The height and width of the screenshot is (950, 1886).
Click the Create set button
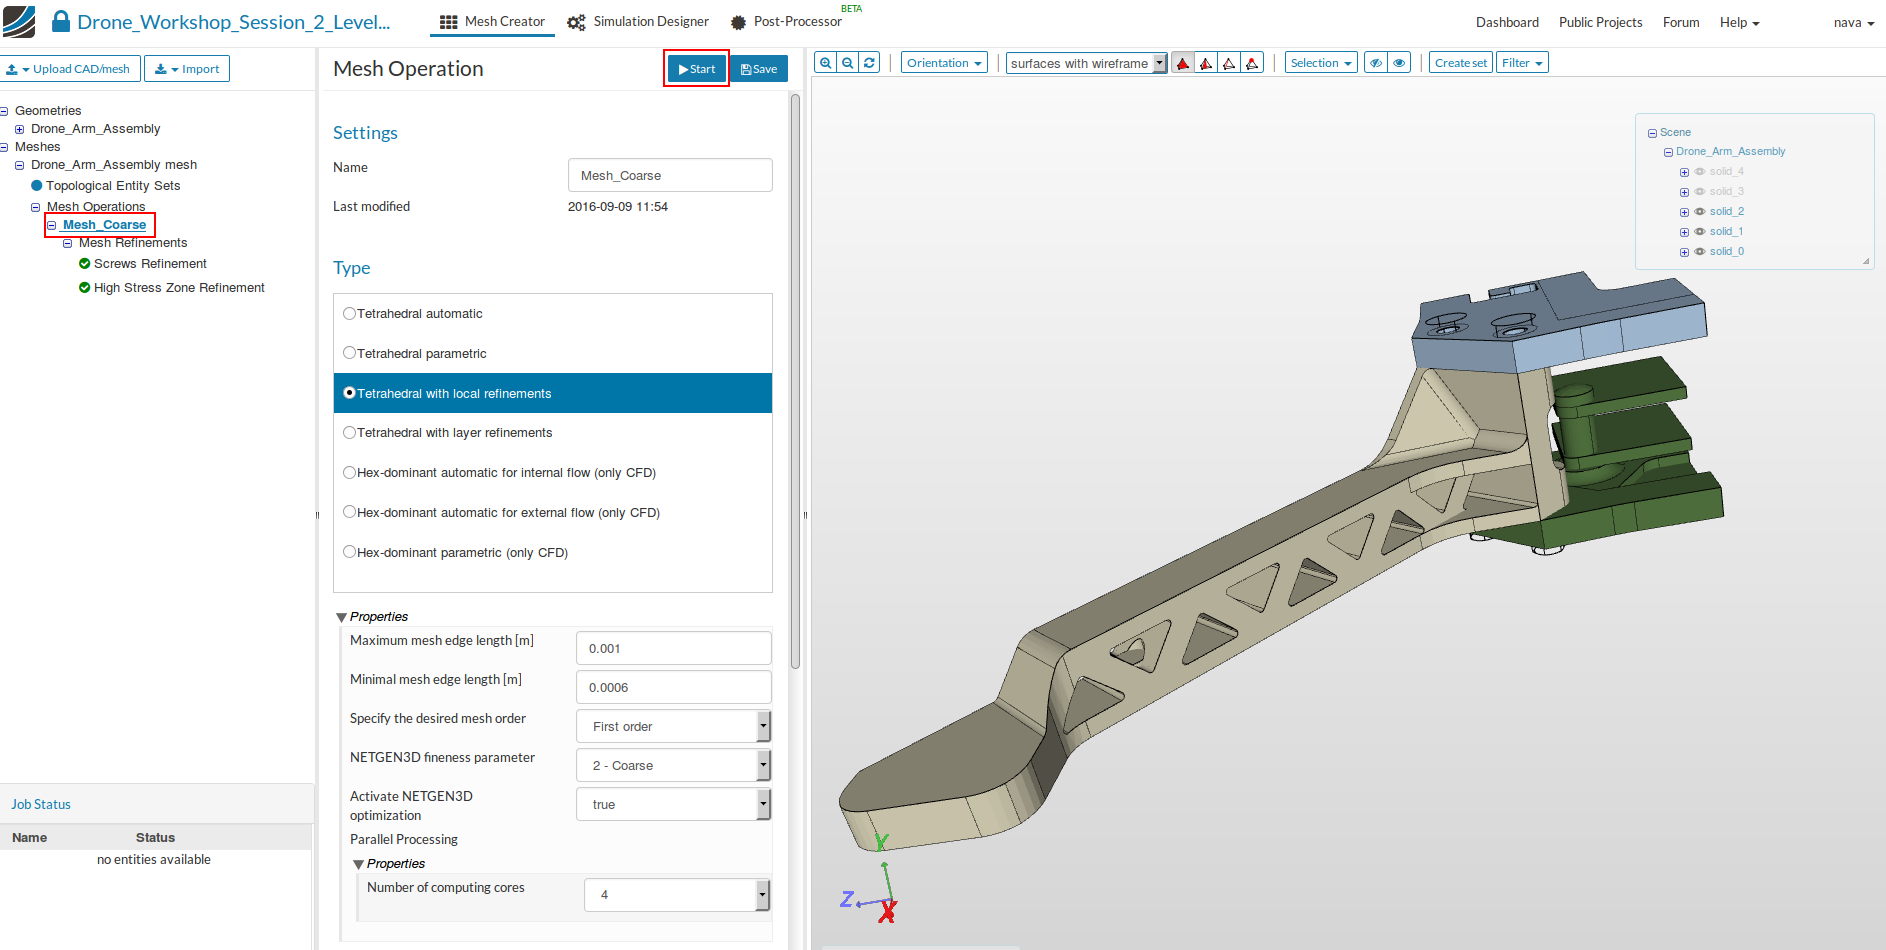(1461, 63)
